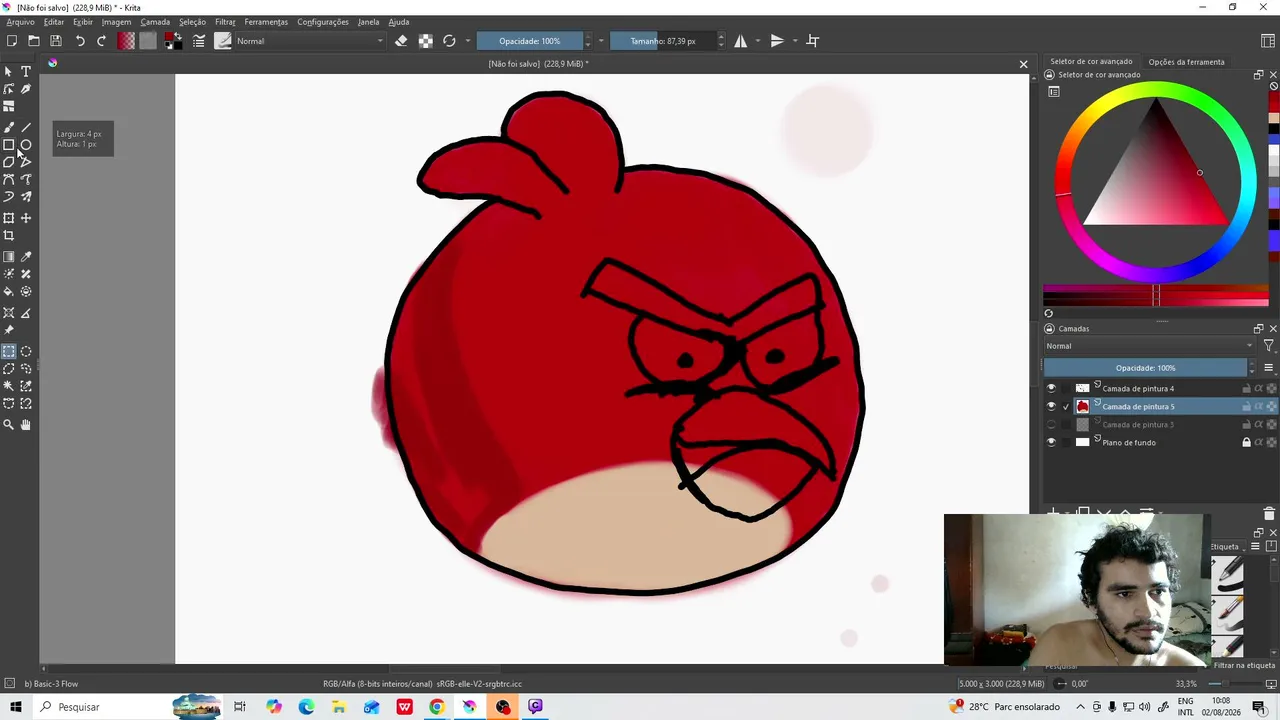1280x720 pixels.
Task: Select the Transform tool
Action: coord(9,218)
